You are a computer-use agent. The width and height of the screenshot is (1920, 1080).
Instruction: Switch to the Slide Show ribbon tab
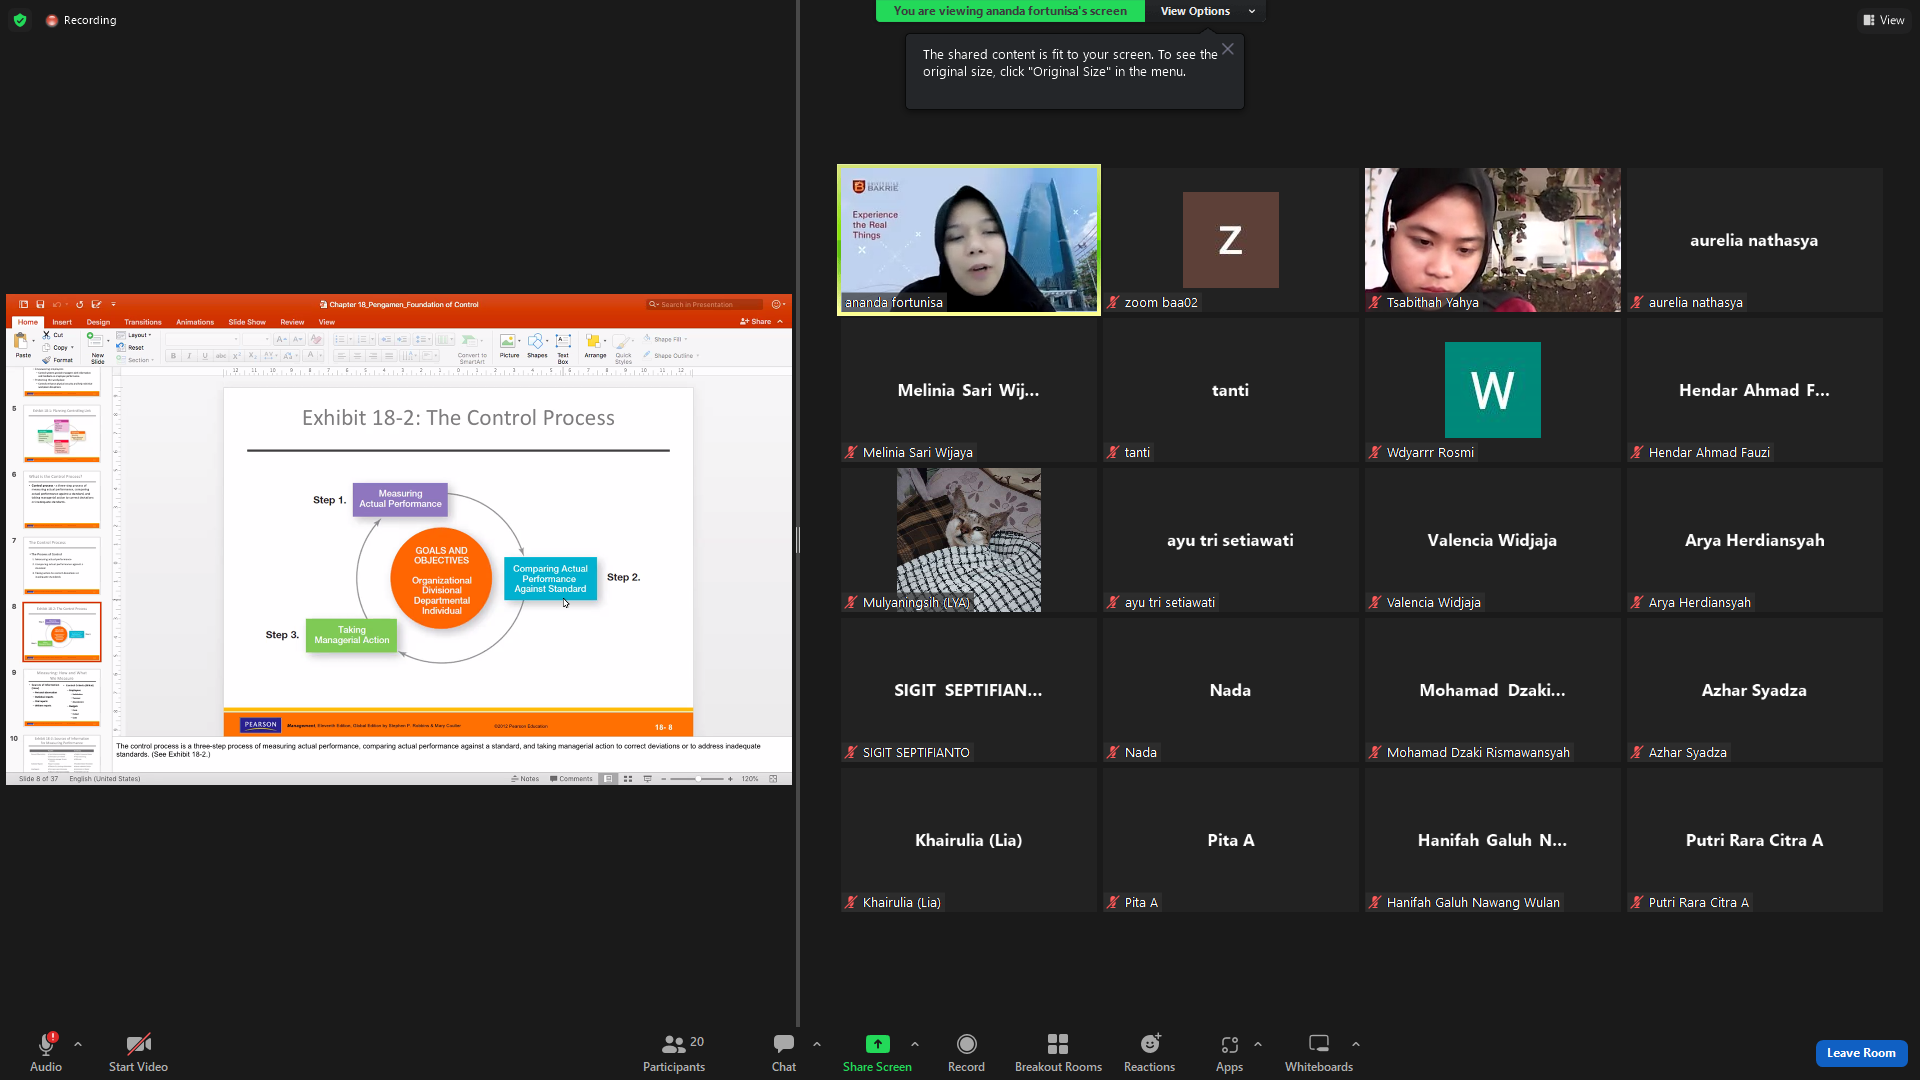[x=247, y=322]
